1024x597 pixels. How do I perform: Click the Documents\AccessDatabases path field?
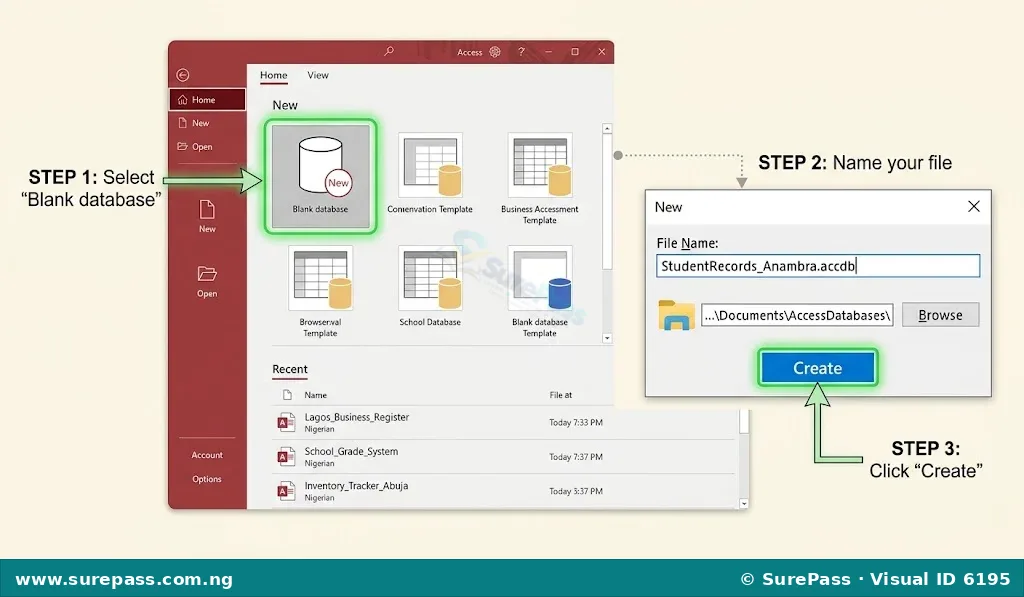[x=797, y=315]
